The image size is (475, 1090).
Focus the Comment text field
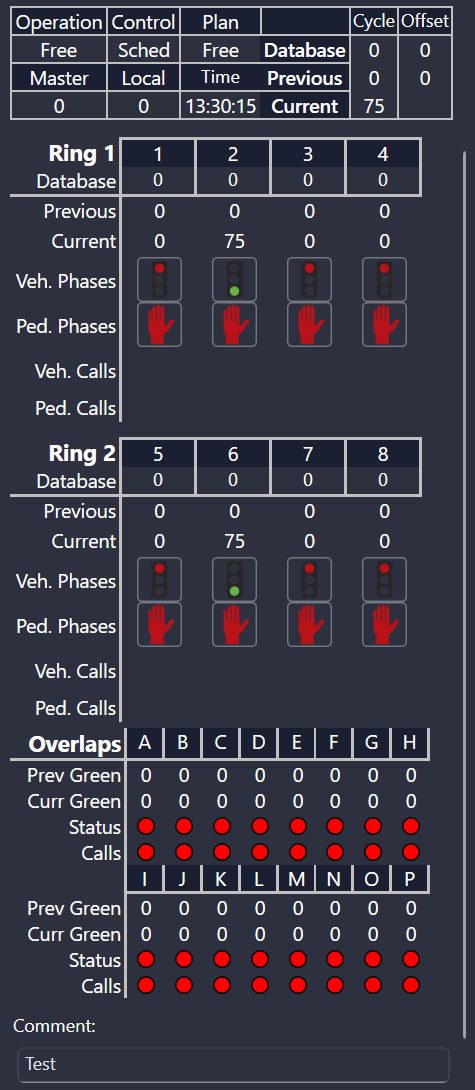[x=233, y=1064]
